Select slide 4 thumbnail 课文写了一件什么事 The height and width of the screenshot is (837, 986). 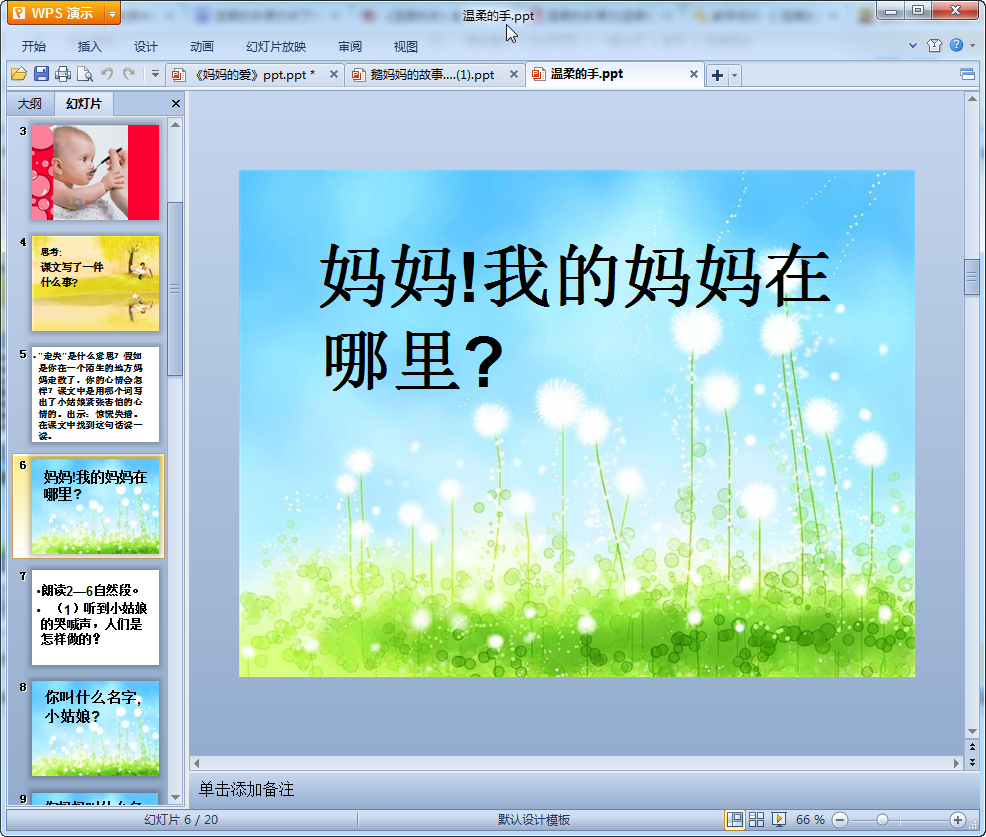point(96,284)
